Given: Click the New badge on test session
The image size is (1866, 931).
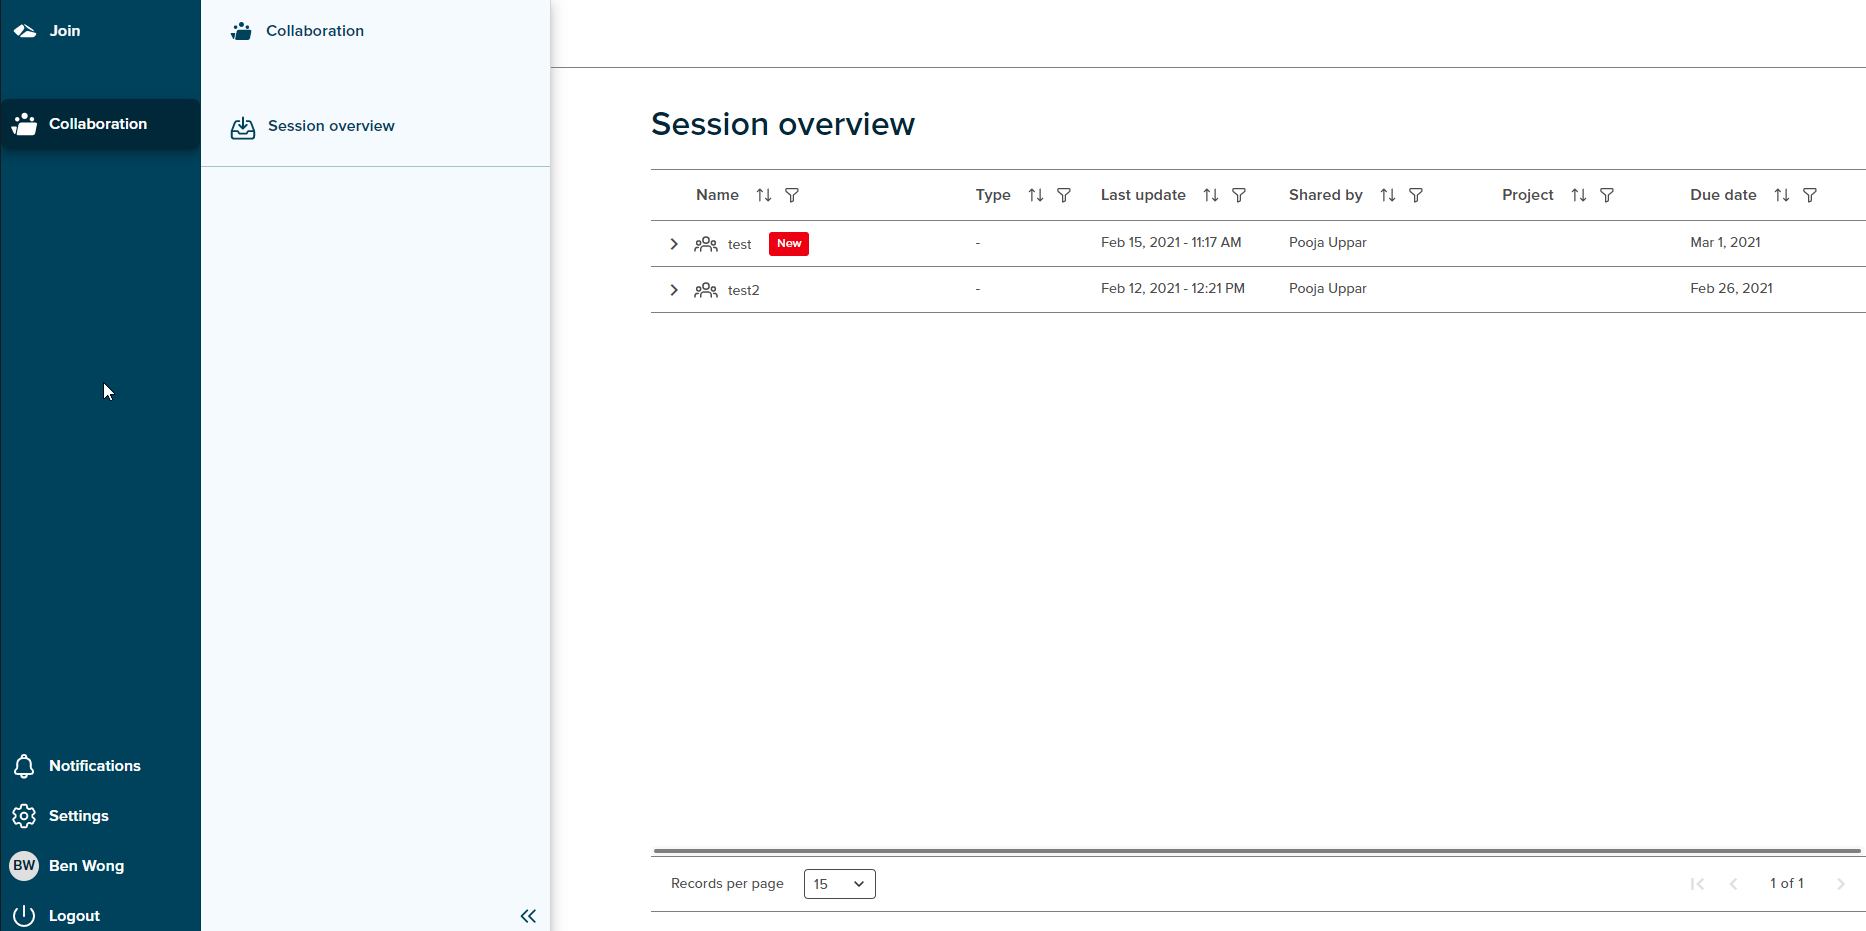Looking at the screenshot, I should tap(788, 243).
